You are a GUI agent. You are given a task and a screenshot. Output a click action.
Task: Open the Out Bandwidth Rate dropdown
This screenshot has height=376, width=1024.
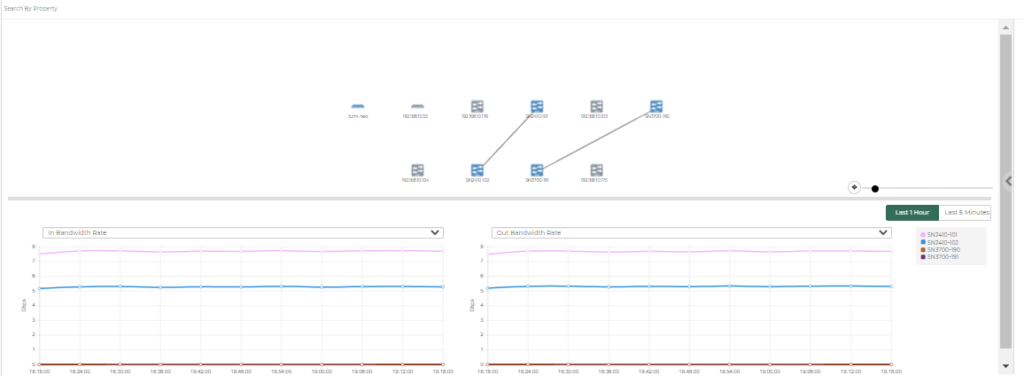tap(691, 232)
